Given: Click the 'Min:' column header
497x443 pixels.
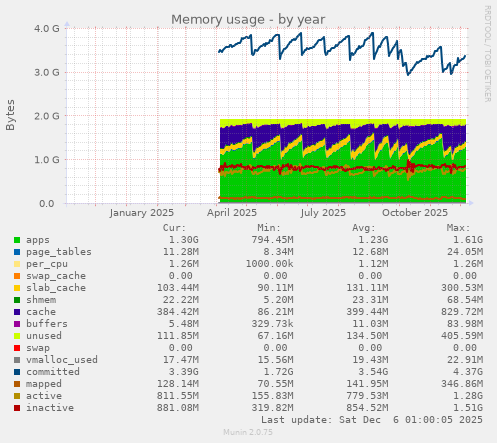Looking at the screenshot, I should pyautogui.click(x=269, y=228).
